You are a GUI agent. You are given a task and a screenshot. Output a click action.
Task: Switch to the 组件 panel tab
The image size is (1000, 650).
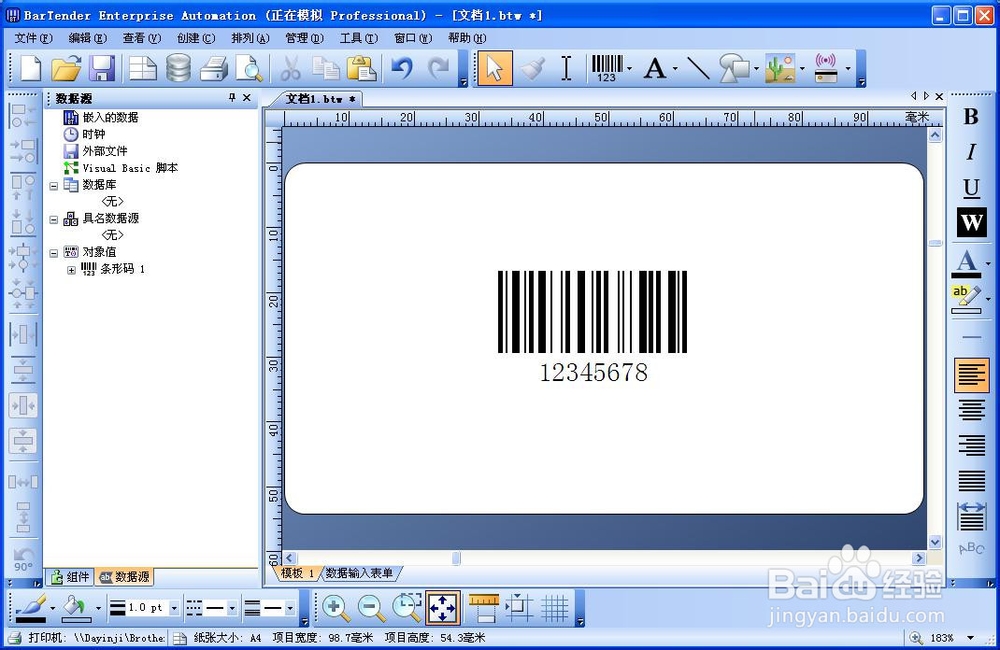pos(71,577)
